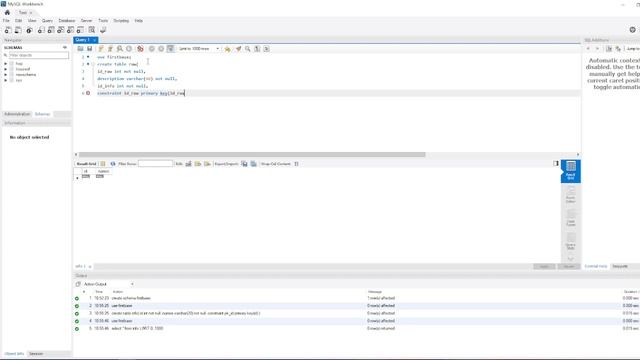Image resolution: width=640 pixels, height=360 pixels.
Task: Roll back the current transaction
Action: [161, 49]
